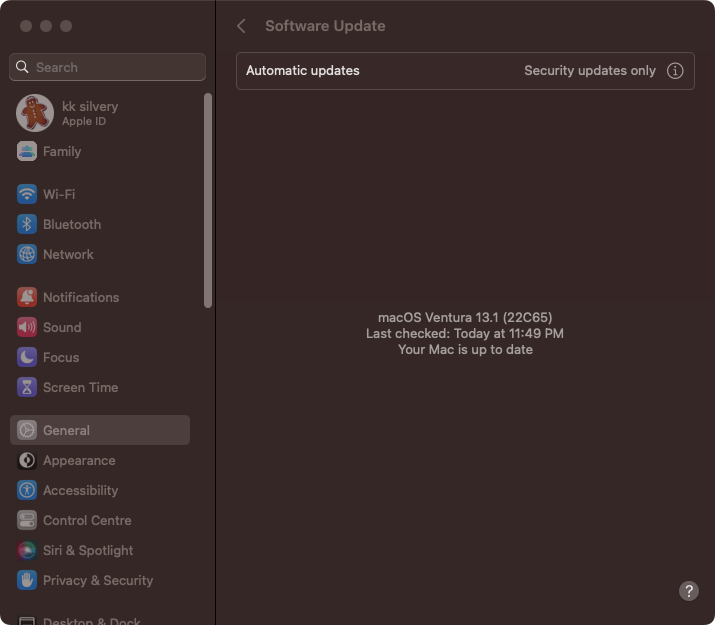Click the Control Centre icon
715x625 pixels.
[x=27, y=521]
